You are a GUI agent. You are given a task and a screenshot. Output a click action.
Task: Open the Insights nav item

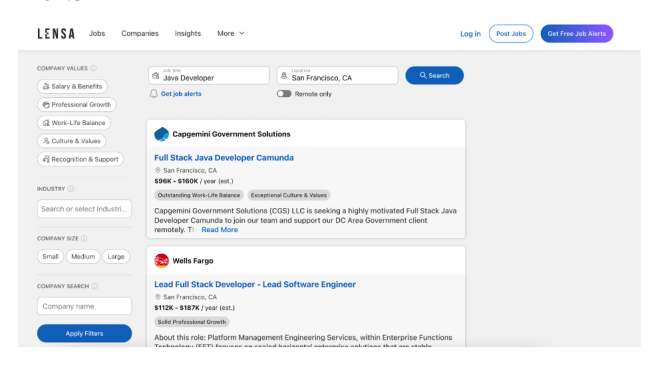(x=188, y=33)
